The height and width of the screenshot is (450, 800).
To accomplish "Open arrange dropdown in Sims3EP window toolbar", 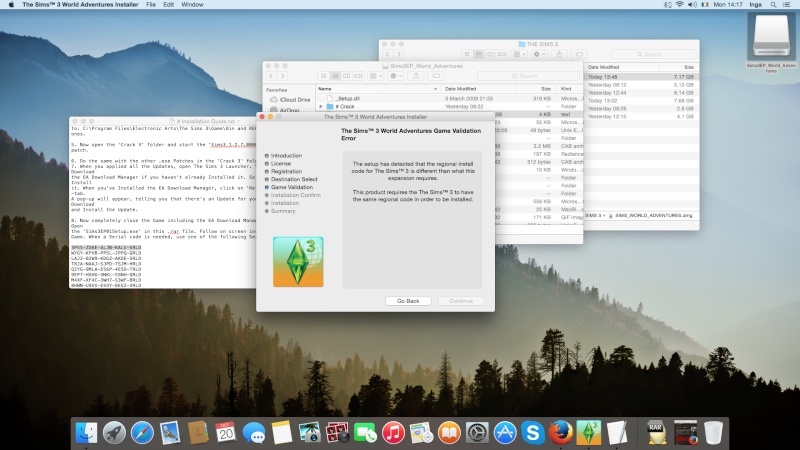I will tap(376, 76).
